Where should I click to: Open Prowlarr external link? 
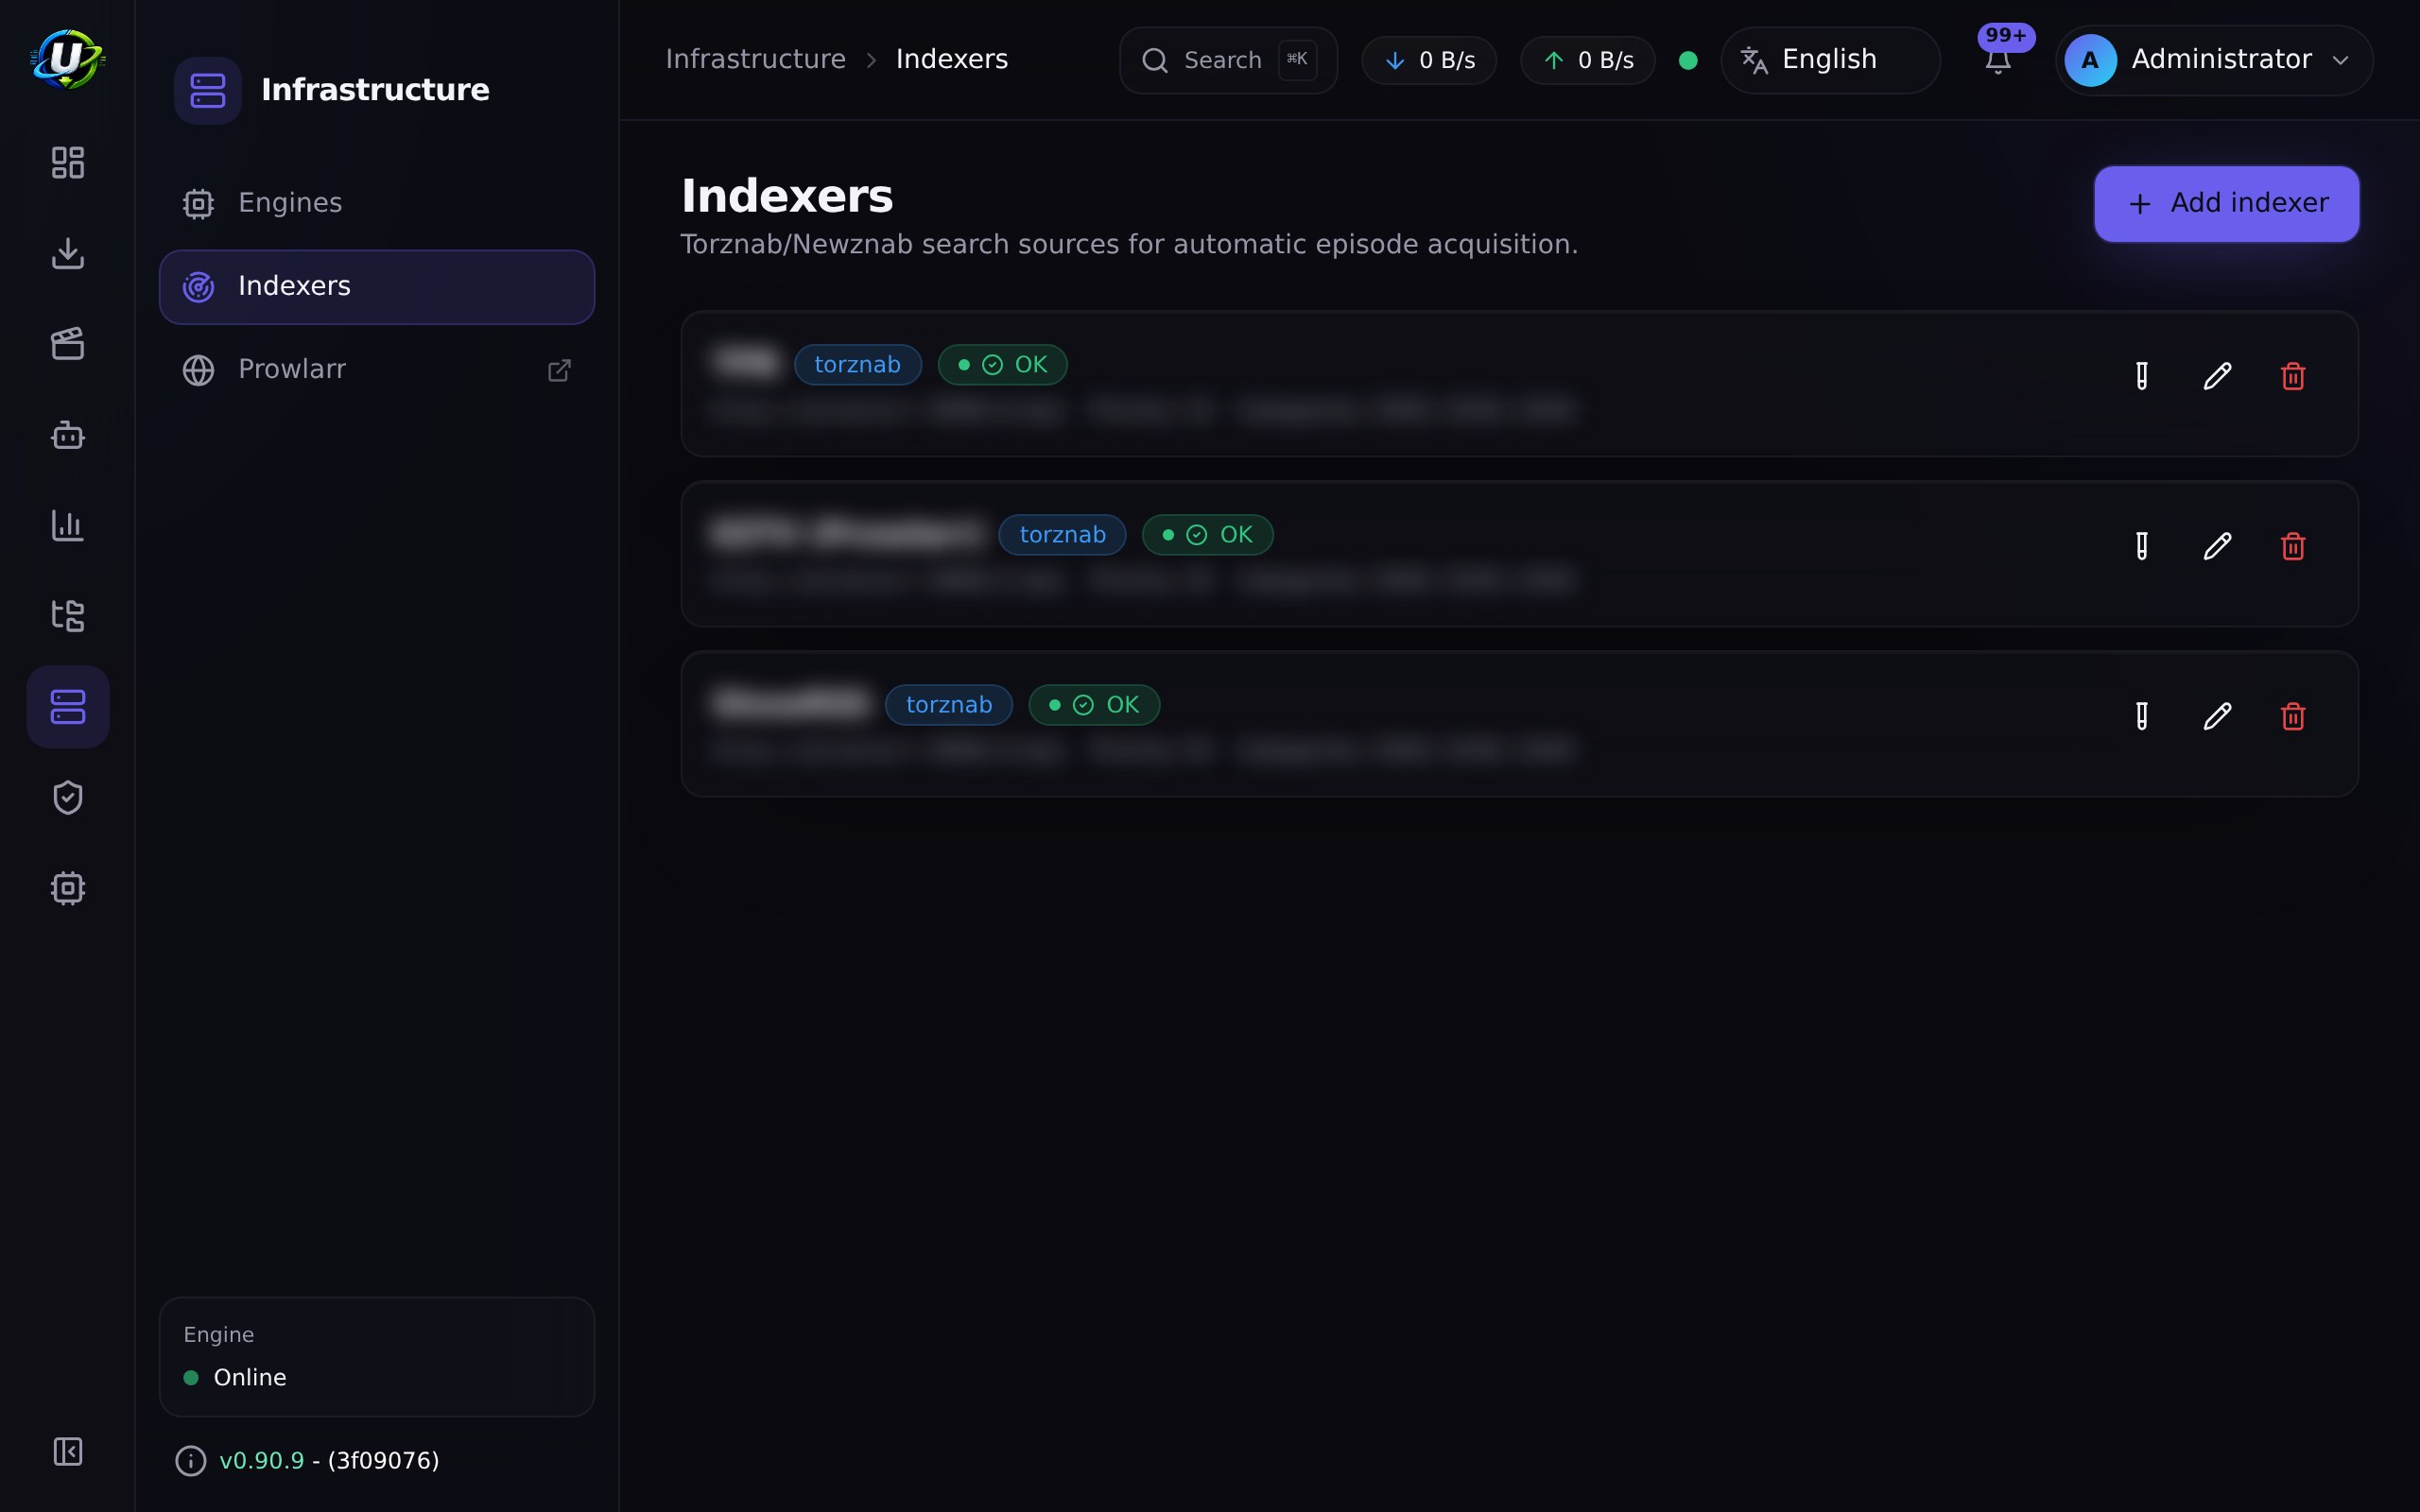click(x=377, y=370)
